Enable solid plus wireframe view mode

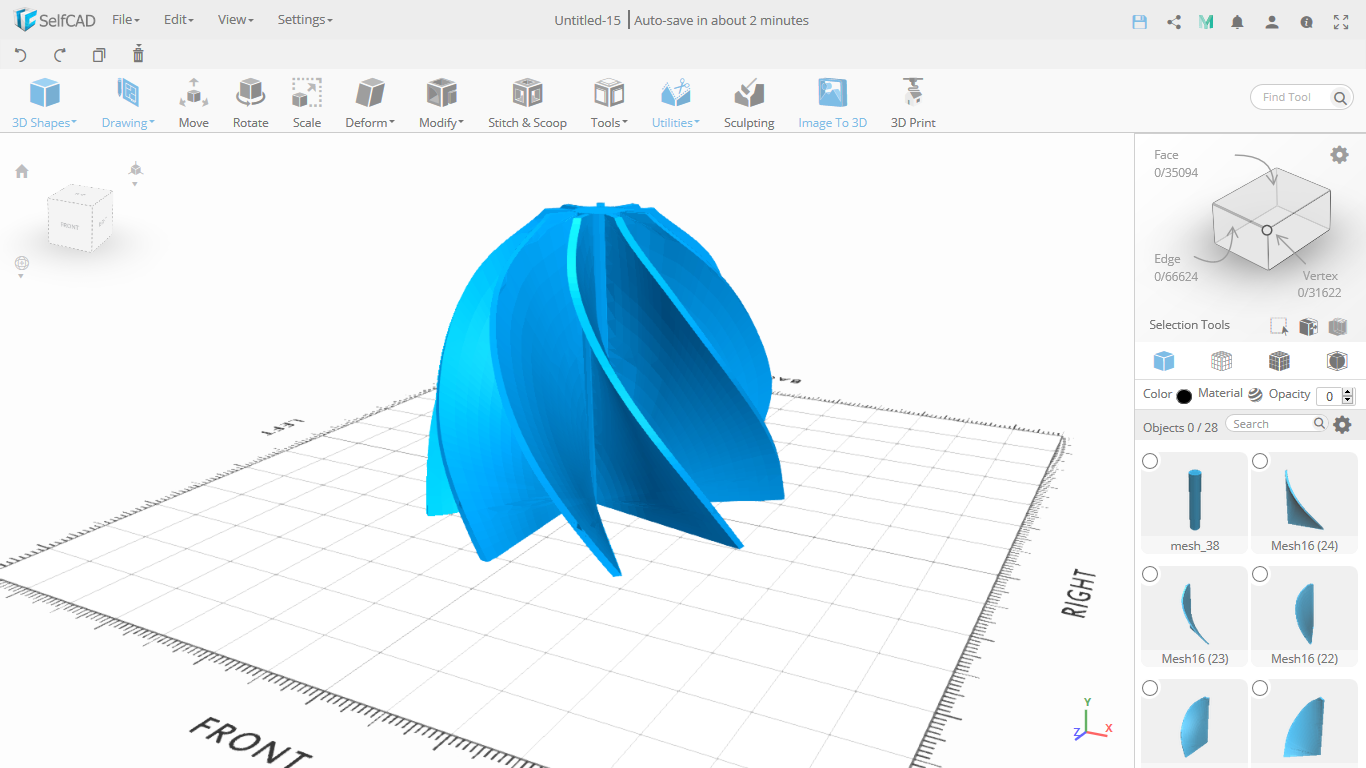(x=1279, y=361)
